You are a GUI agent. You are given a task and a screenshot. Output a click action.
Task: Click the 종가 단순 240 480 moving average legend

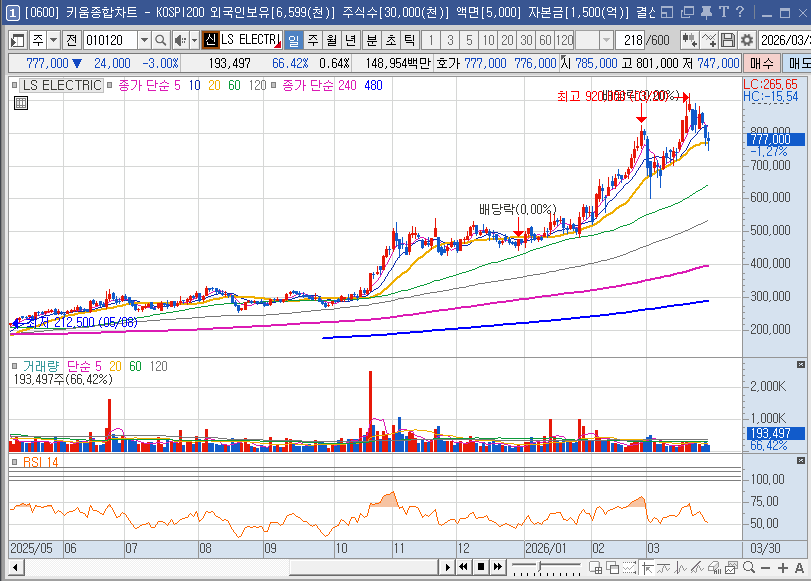click(332, 85)
